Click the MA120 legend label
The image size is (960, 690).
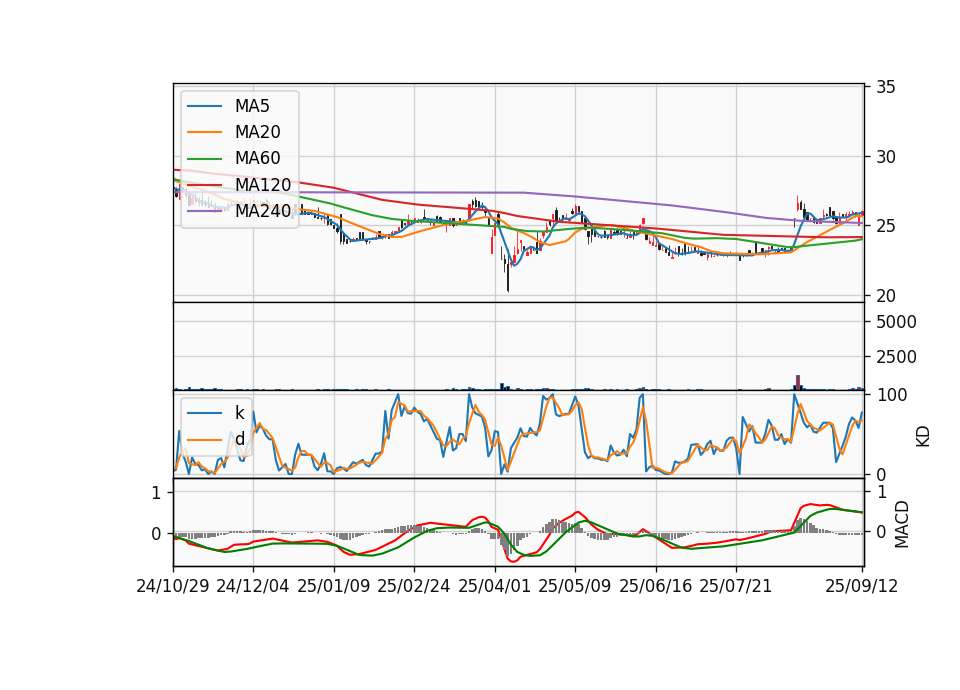click(263, 185)
